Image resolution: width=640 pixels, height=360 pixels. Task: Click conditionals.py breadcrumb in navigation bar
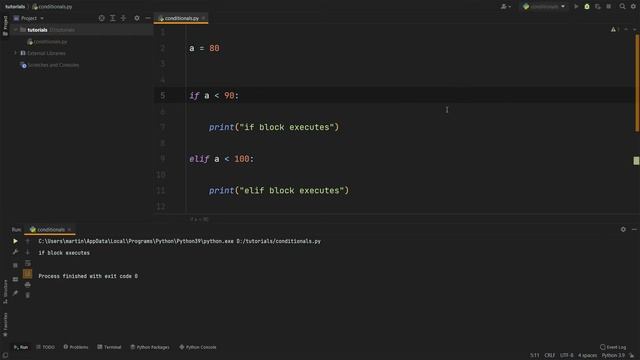[x=52, y=7]
